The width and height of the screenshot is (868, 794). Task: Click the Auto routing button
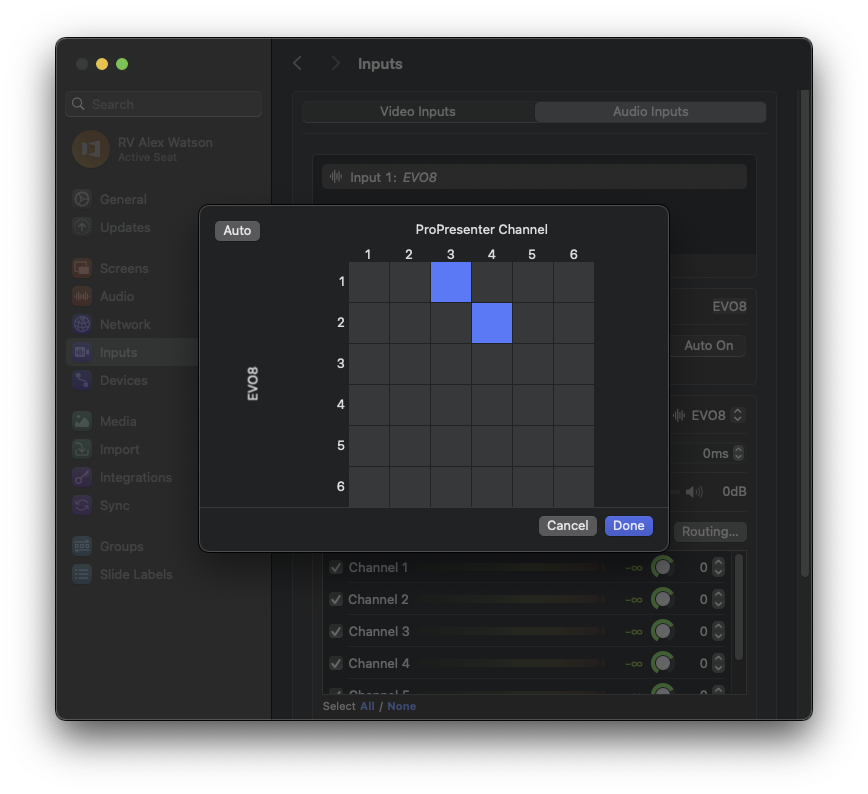coord(237,230)
